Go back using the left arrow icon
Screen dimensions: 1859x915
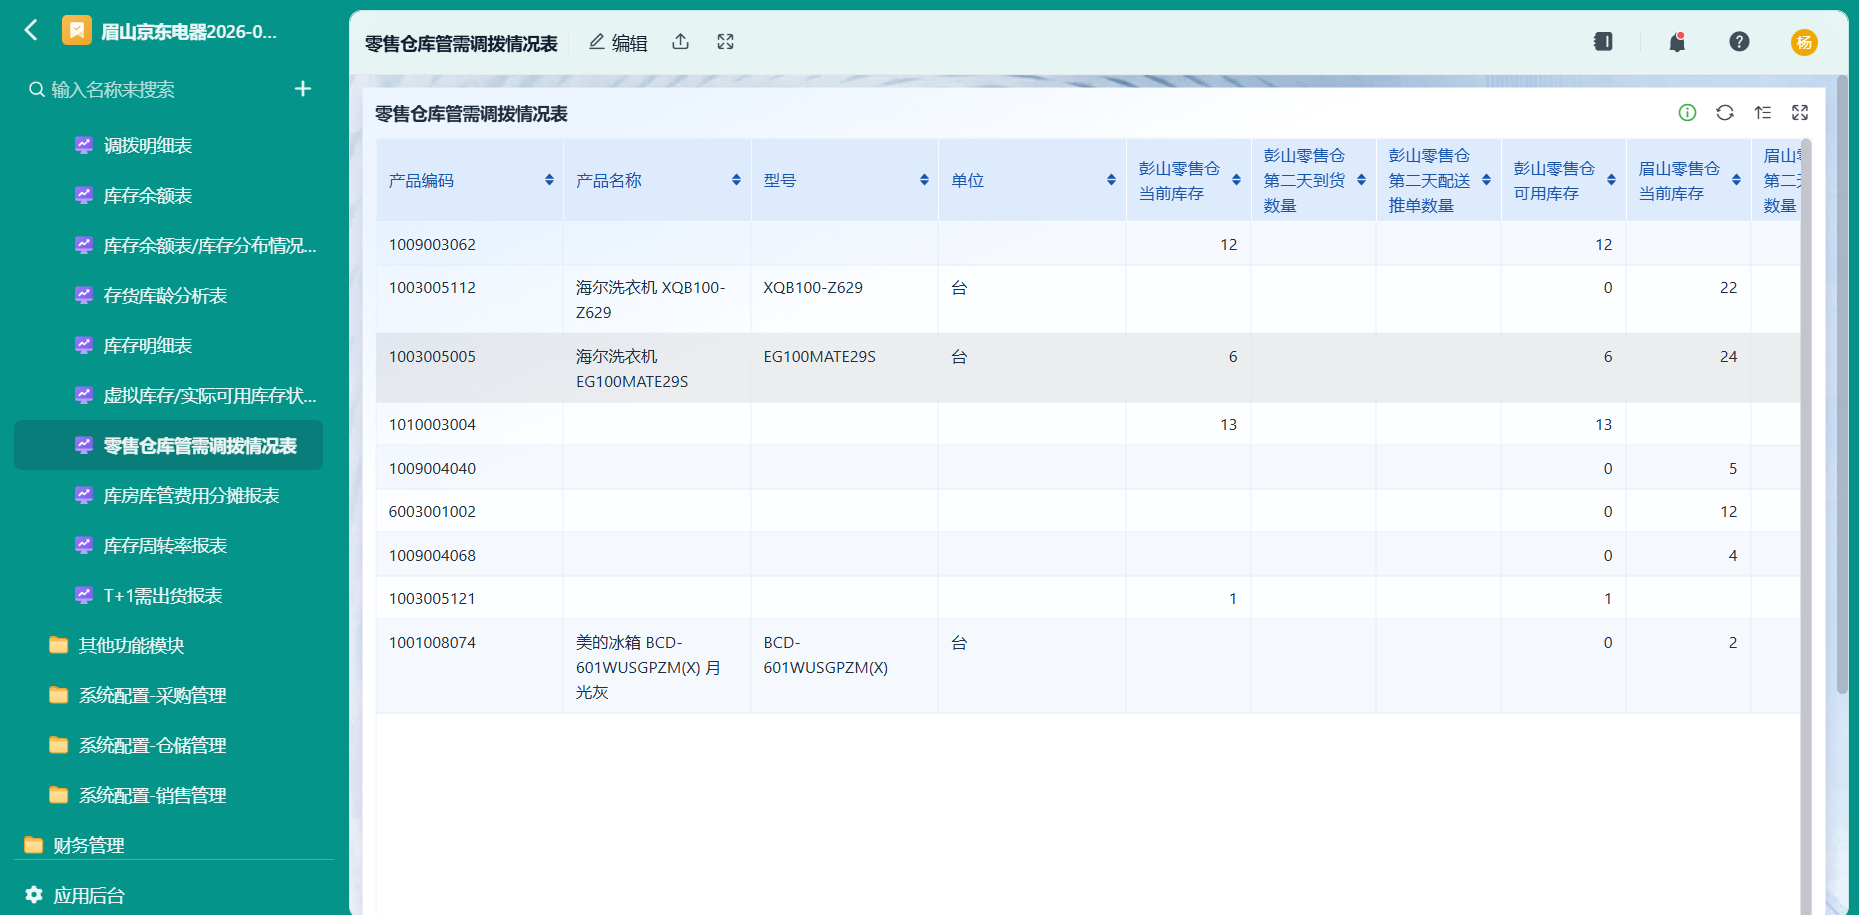coord(31,30)
